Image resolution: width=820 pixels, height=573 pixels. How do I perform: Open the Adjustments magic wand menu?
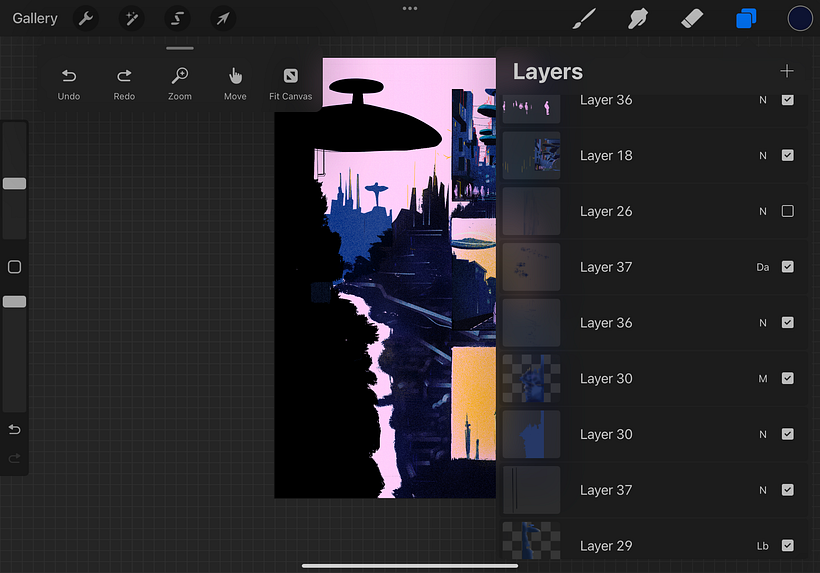tap(131, 19)
